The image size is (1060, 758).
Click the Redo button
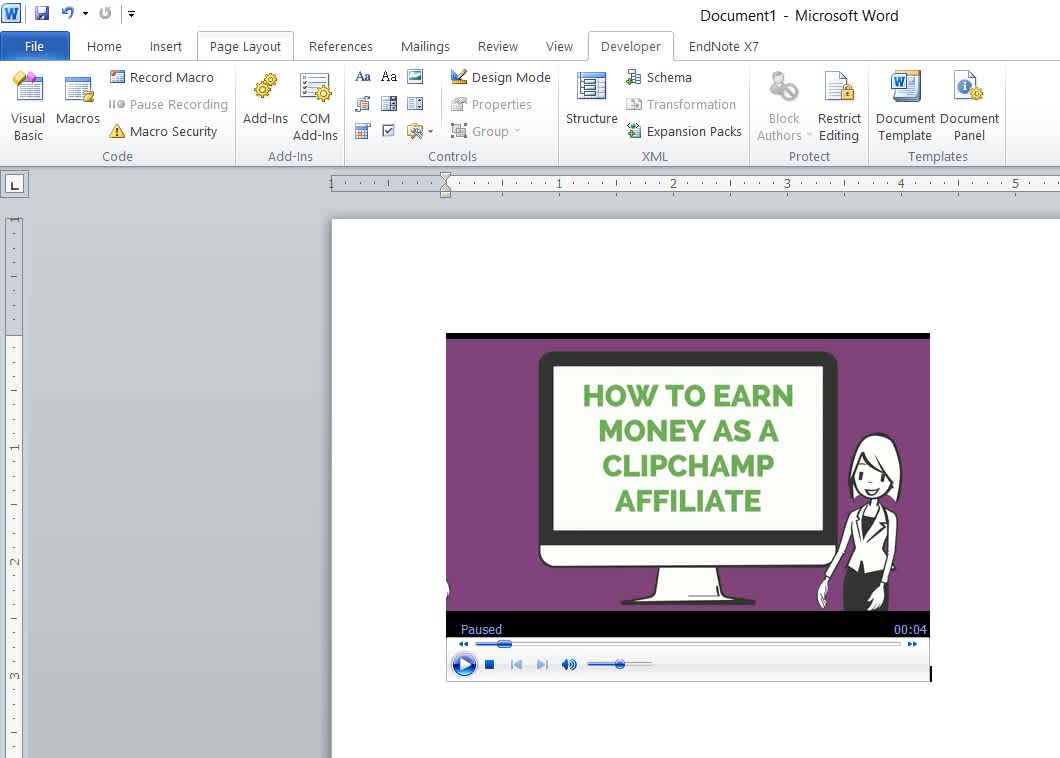click(105, 13)
